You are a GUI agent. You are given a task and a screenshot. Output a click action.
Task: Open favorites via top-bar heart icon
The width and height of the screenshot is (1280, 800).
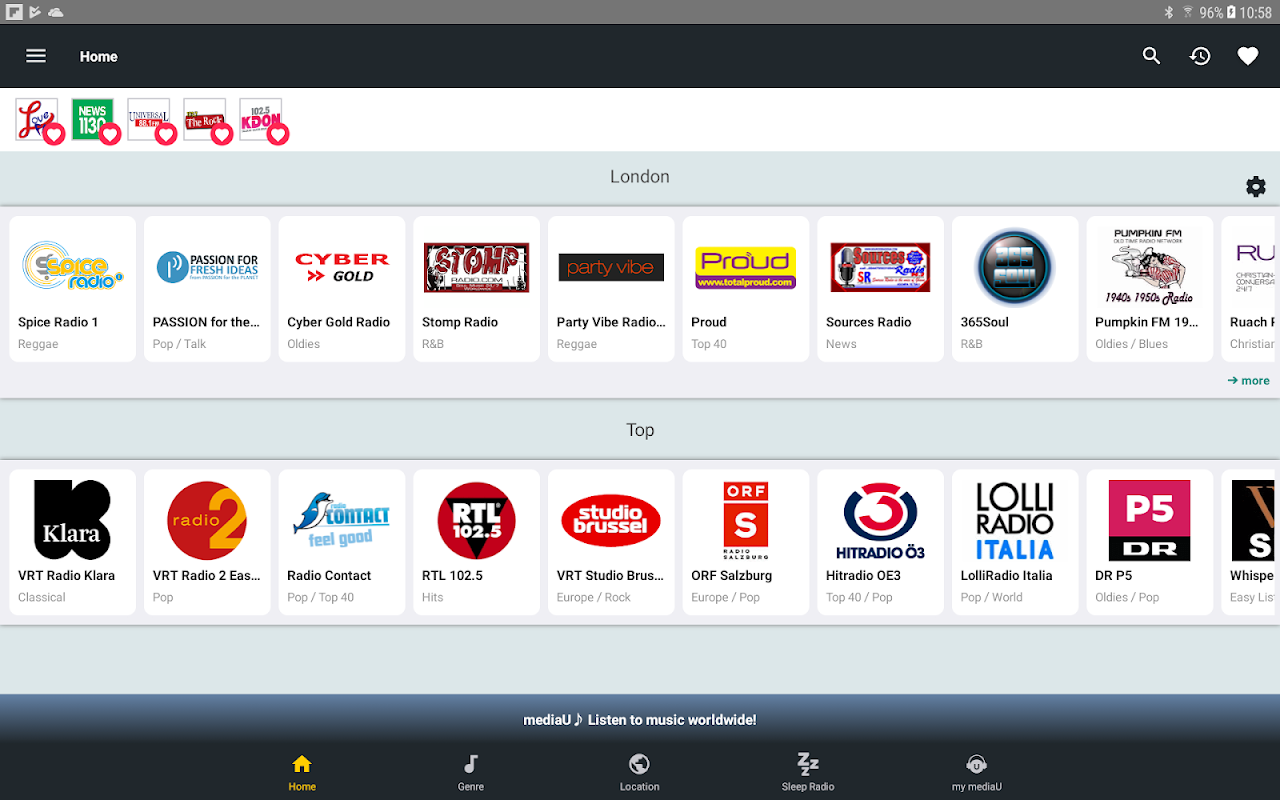[x=1248, y=56]
